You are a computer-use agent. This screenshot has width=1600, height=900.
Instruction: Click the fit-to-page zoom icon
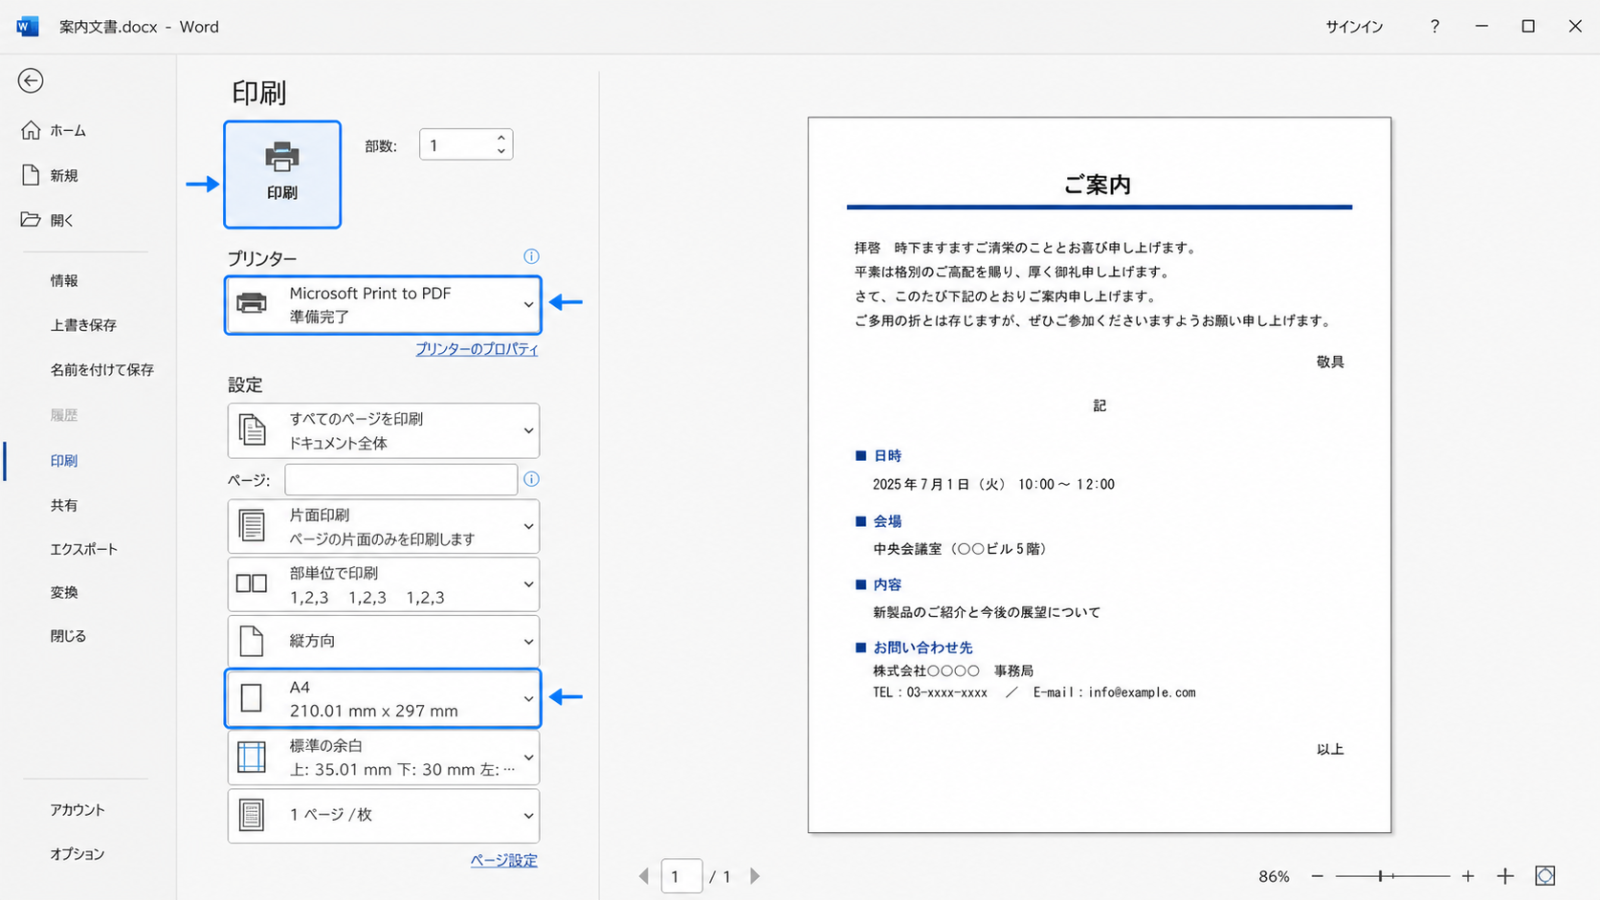tap(1545, 876)
